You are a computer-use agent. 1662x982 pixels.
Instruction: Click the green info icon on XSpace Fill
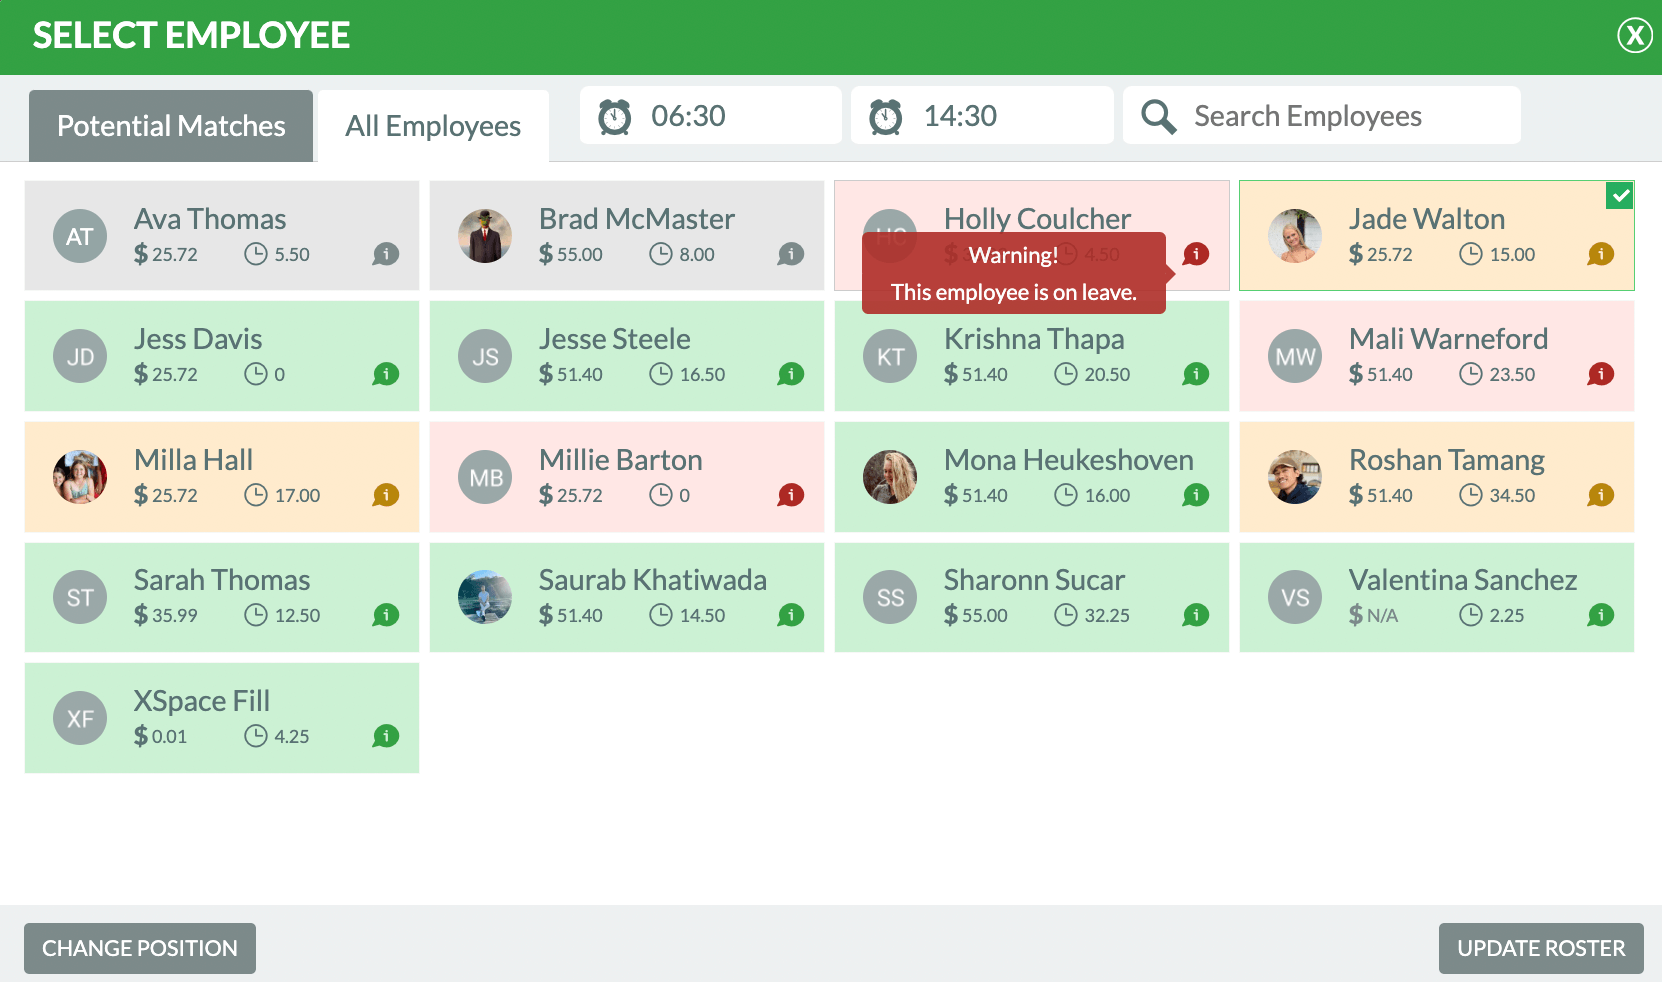coord(385,736)
